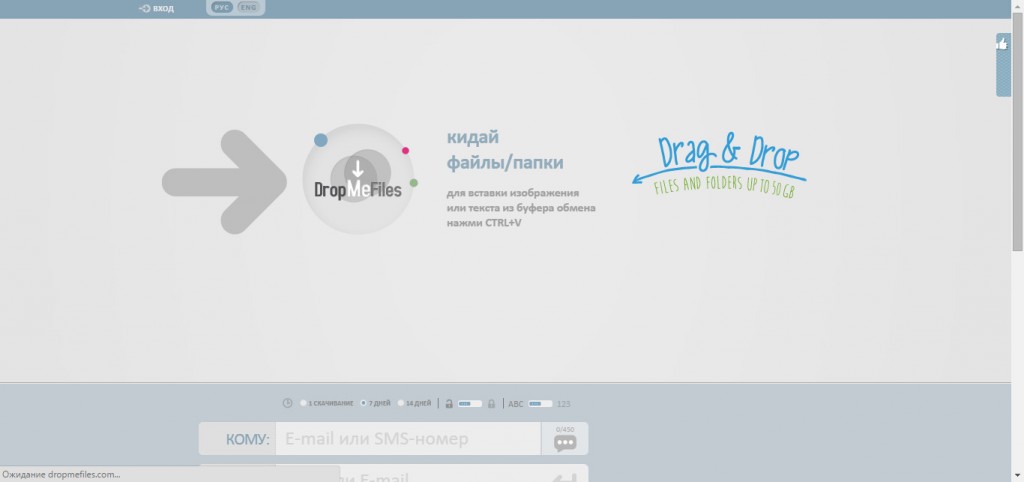This screenshot has height=482, width=1024.
Task: Select 7 дней storage option
Action: pos(376,403)
